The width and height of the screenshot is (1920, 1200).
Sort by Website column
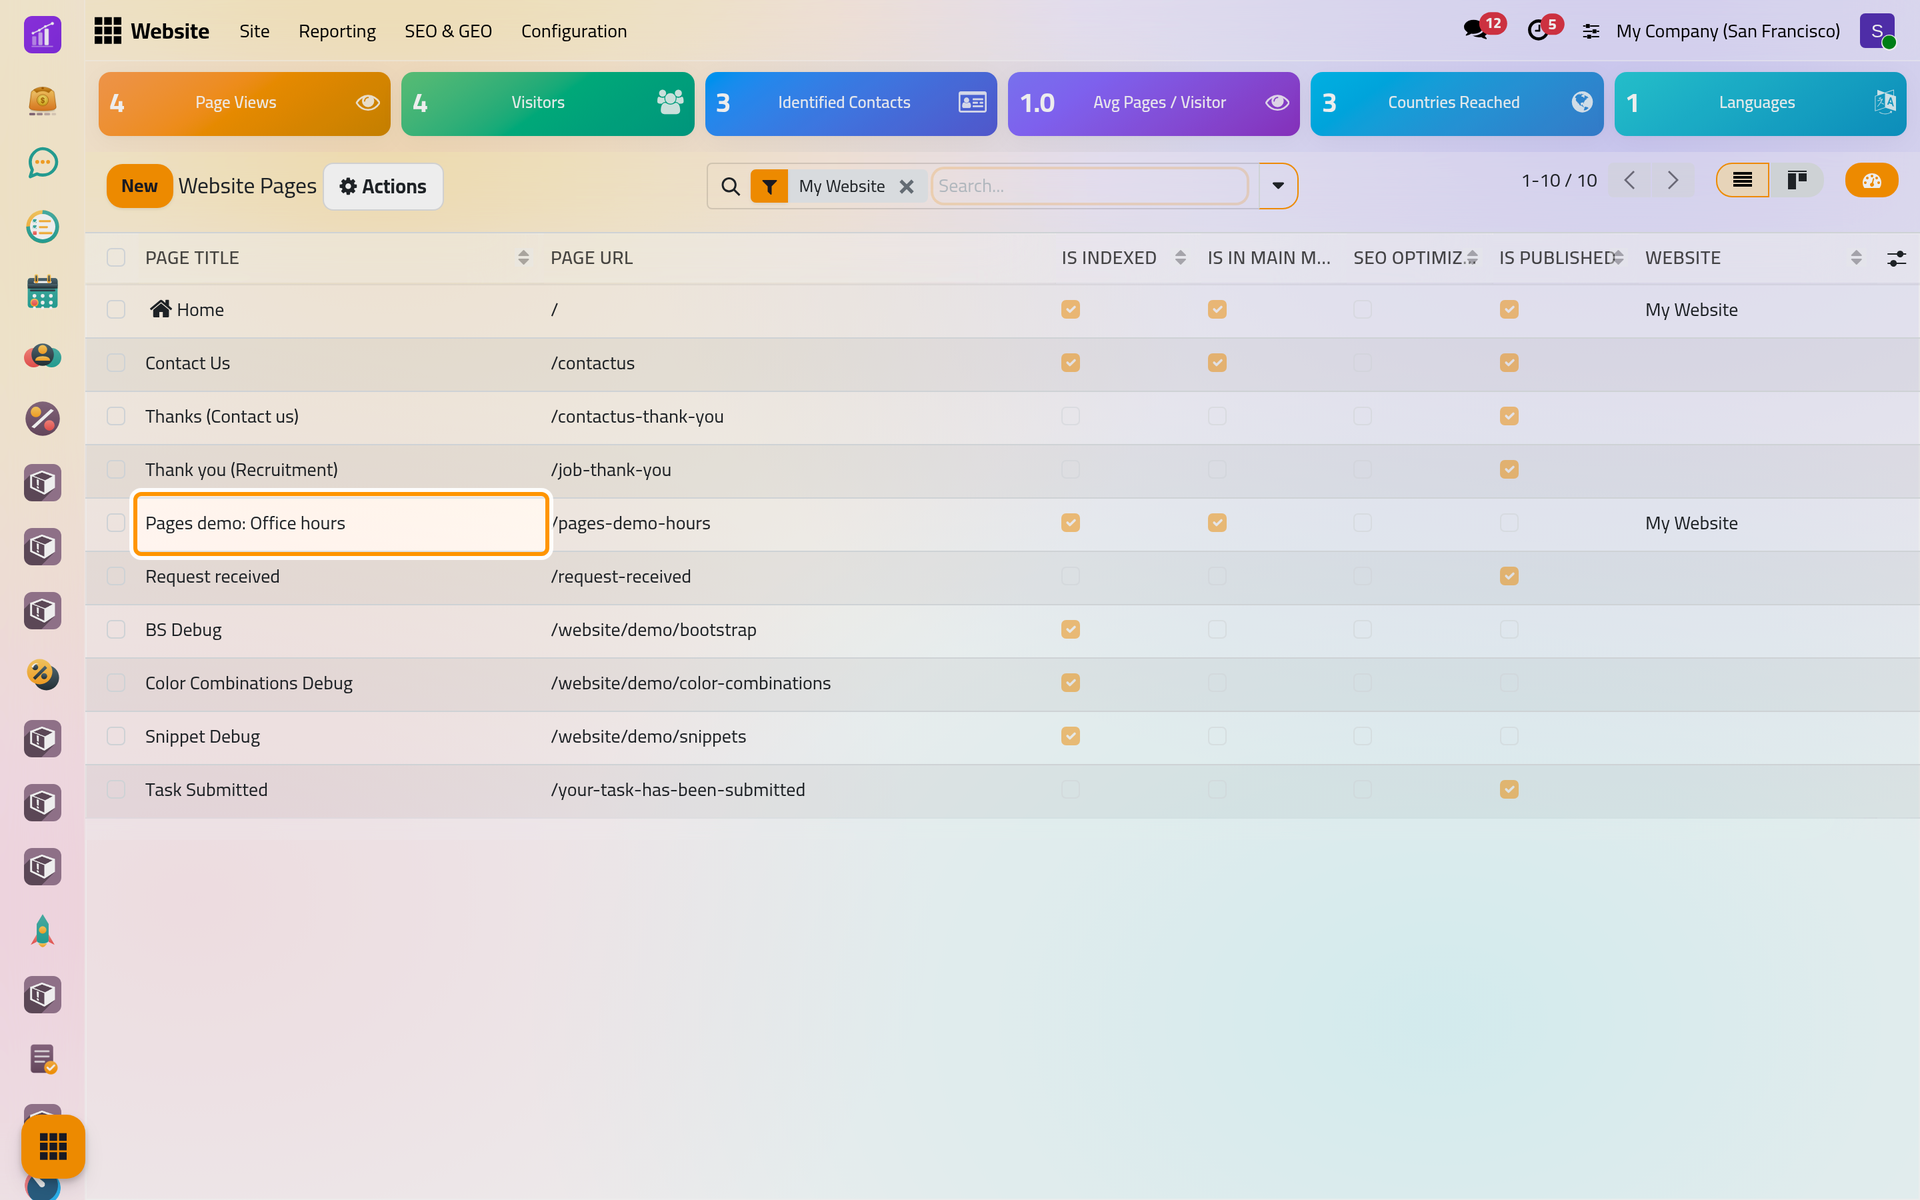pos(1753,258)
